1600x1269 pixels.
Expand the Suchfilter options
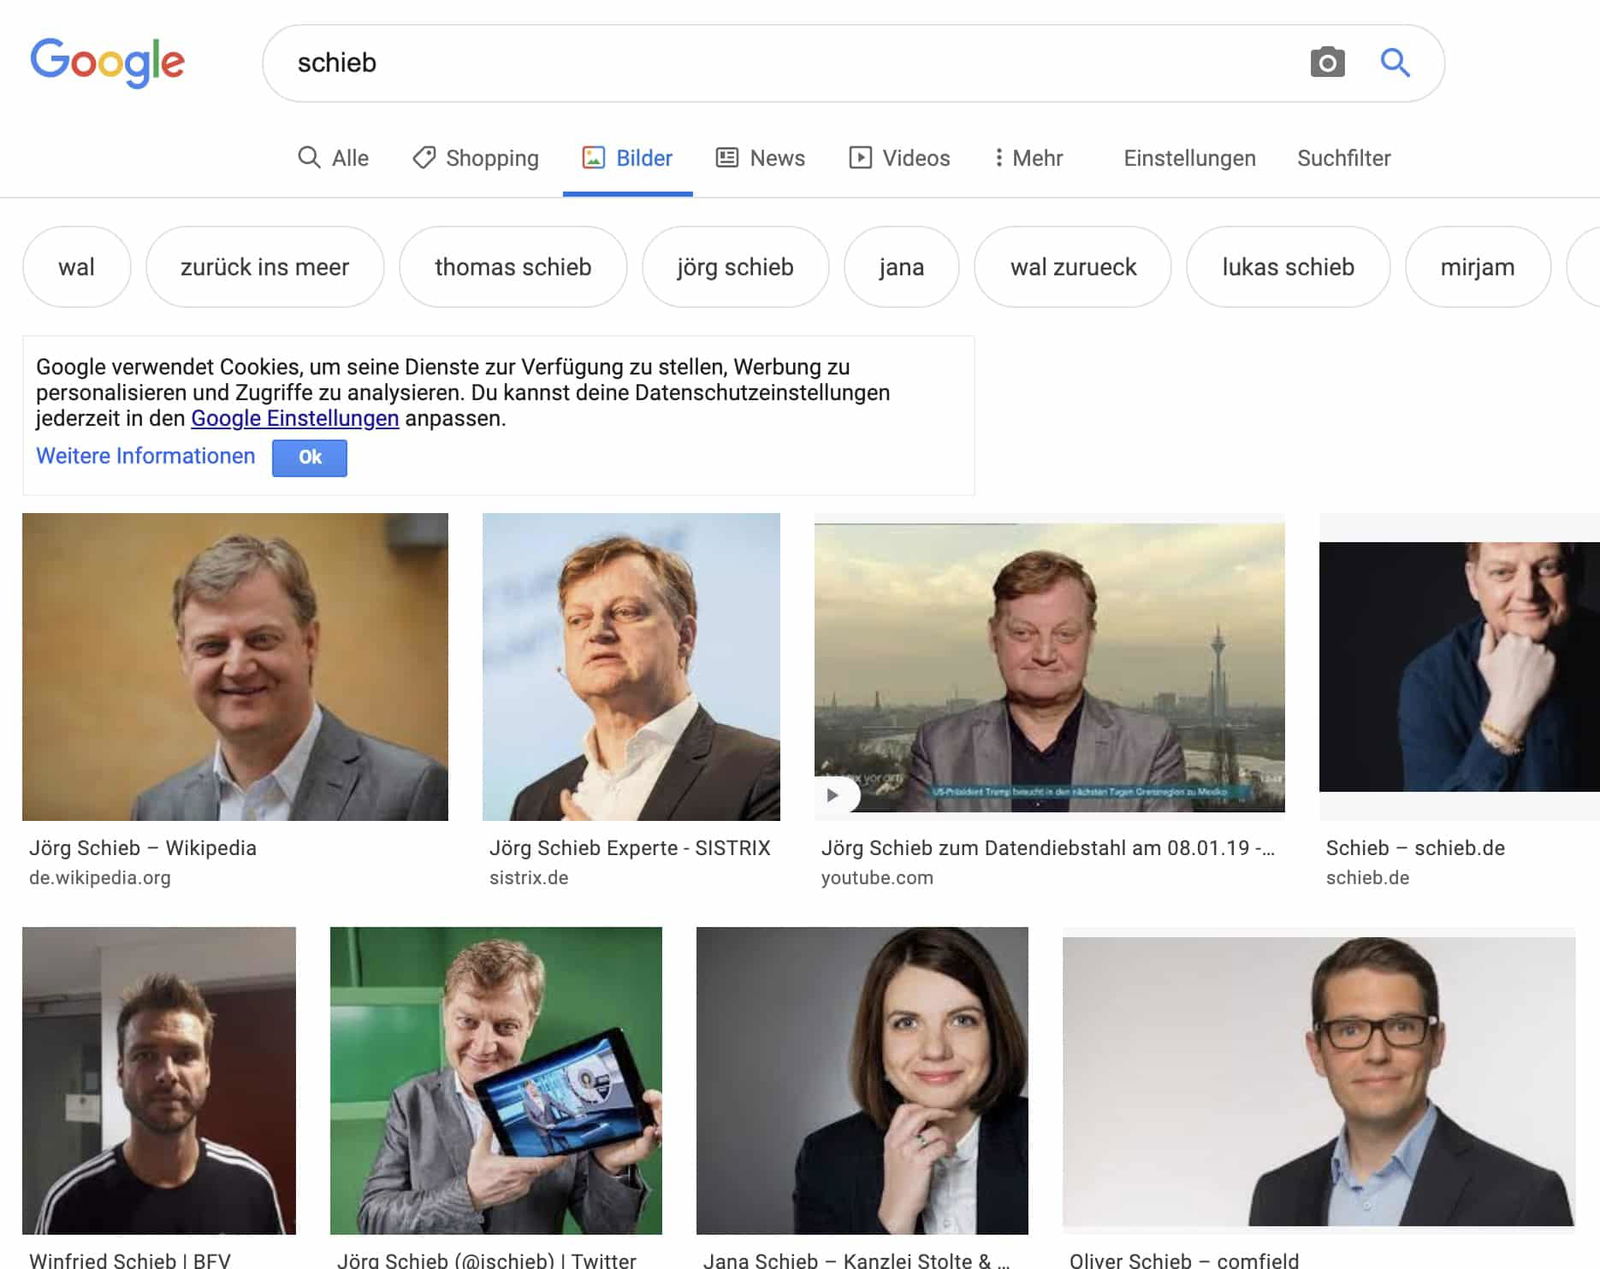(1343, 158)
